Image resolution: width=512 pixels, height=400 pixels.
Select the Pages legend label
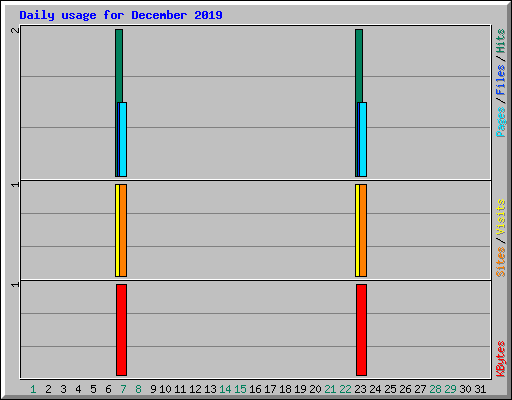pos(500,122)
